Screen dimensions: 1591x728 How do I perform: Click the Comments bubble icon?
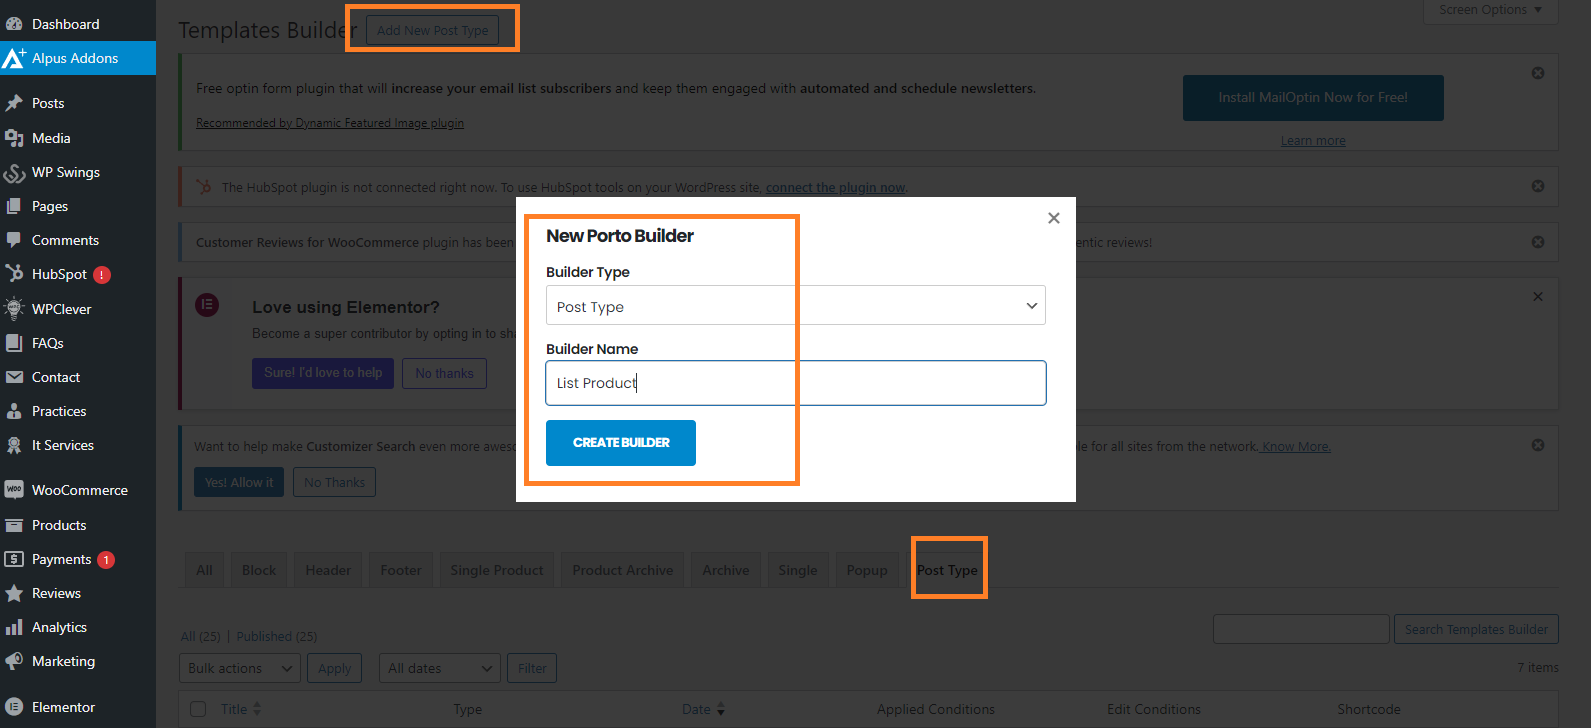pos(14,240)
